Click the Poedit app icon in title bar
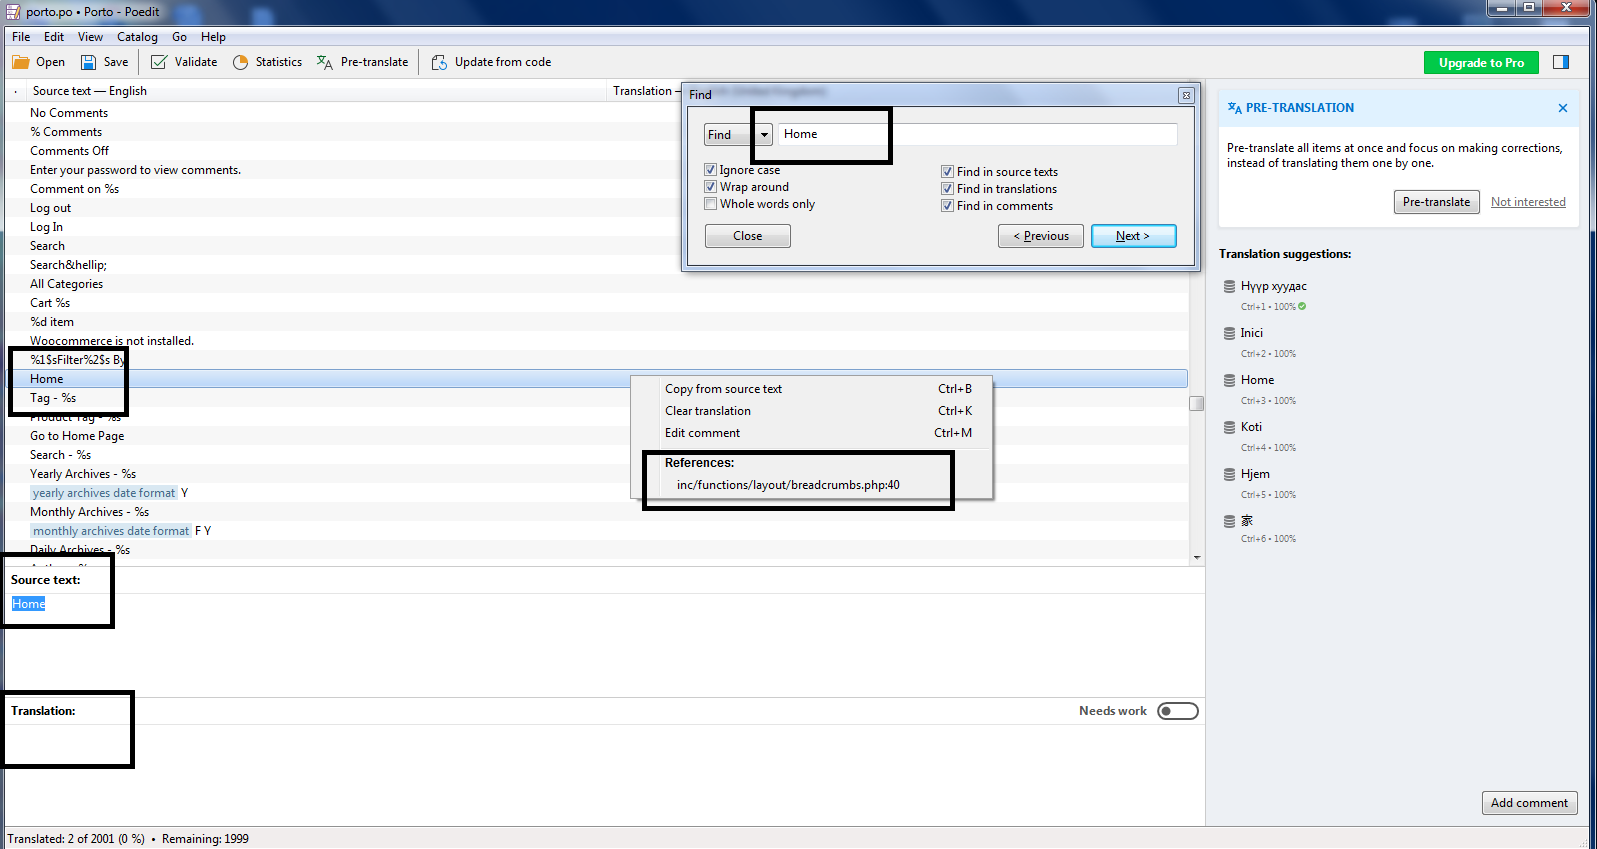The height and width of the screenshot is (849, 1597). click(13, 12)
